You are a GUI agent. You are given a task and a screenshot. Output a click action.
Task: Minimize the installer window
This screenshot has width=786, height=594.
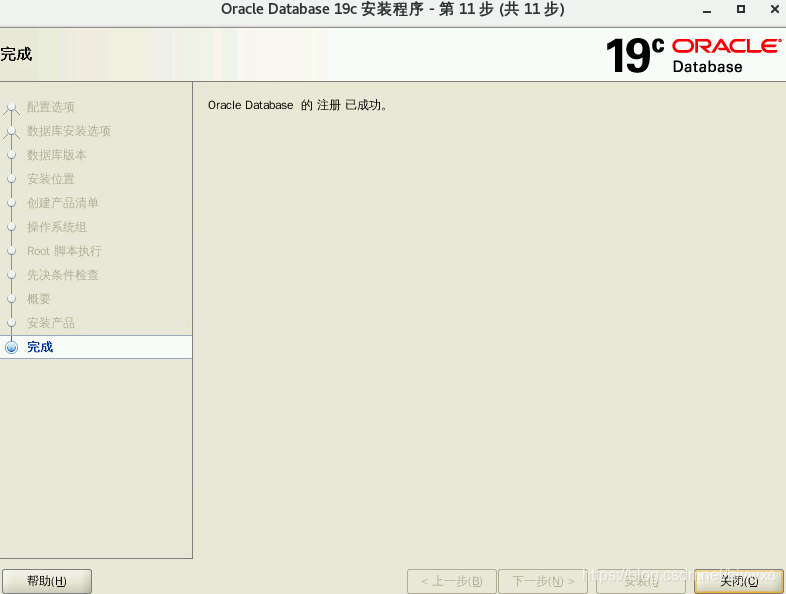pos(707,10)
